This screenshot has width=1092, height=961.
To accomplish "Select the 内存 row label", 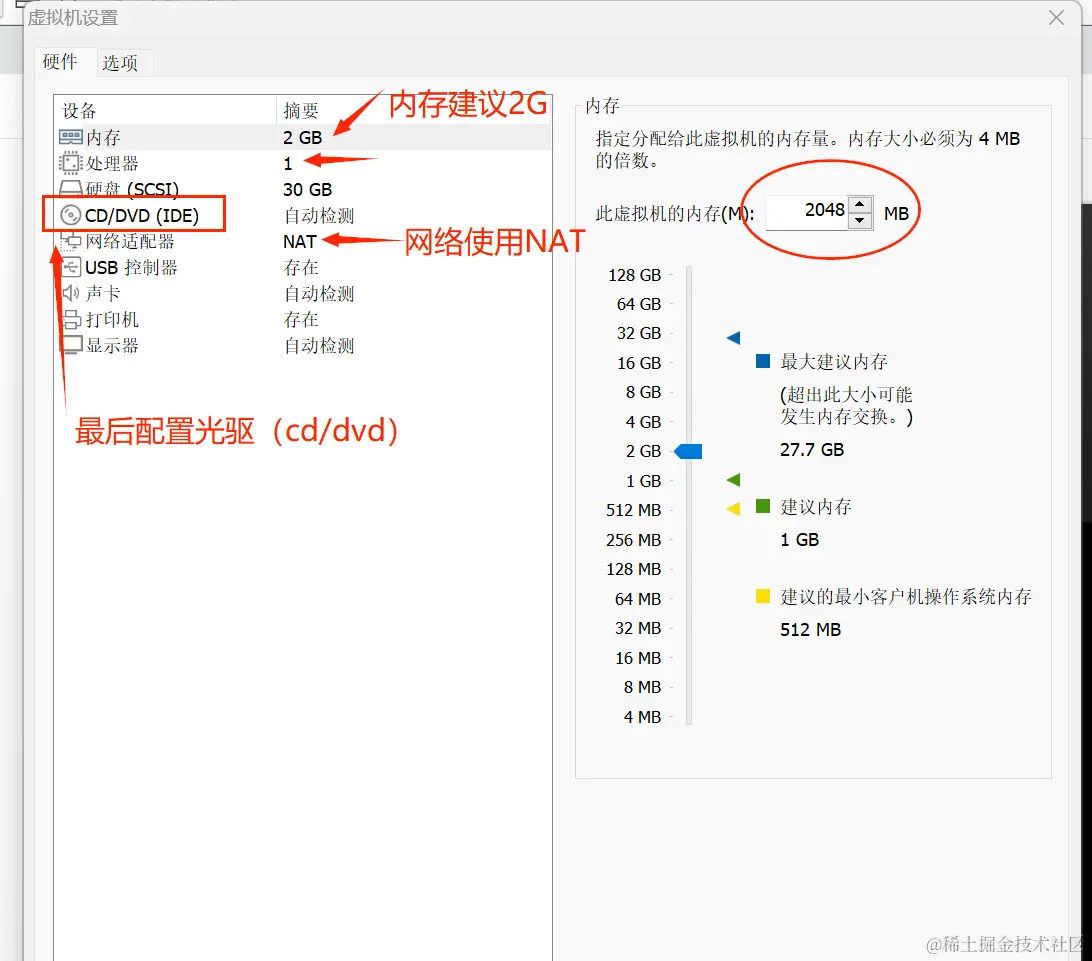I will pos(103,138).
